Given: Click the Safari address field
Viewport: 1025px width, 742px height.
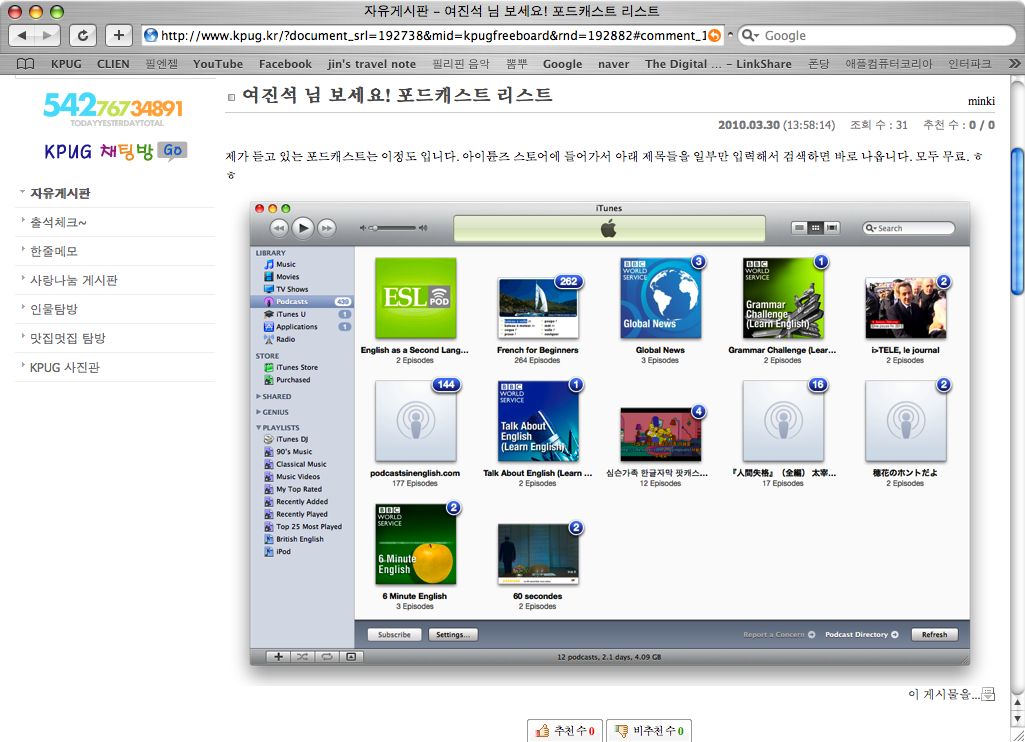Looking at the screenshot, I should [431, 35].
